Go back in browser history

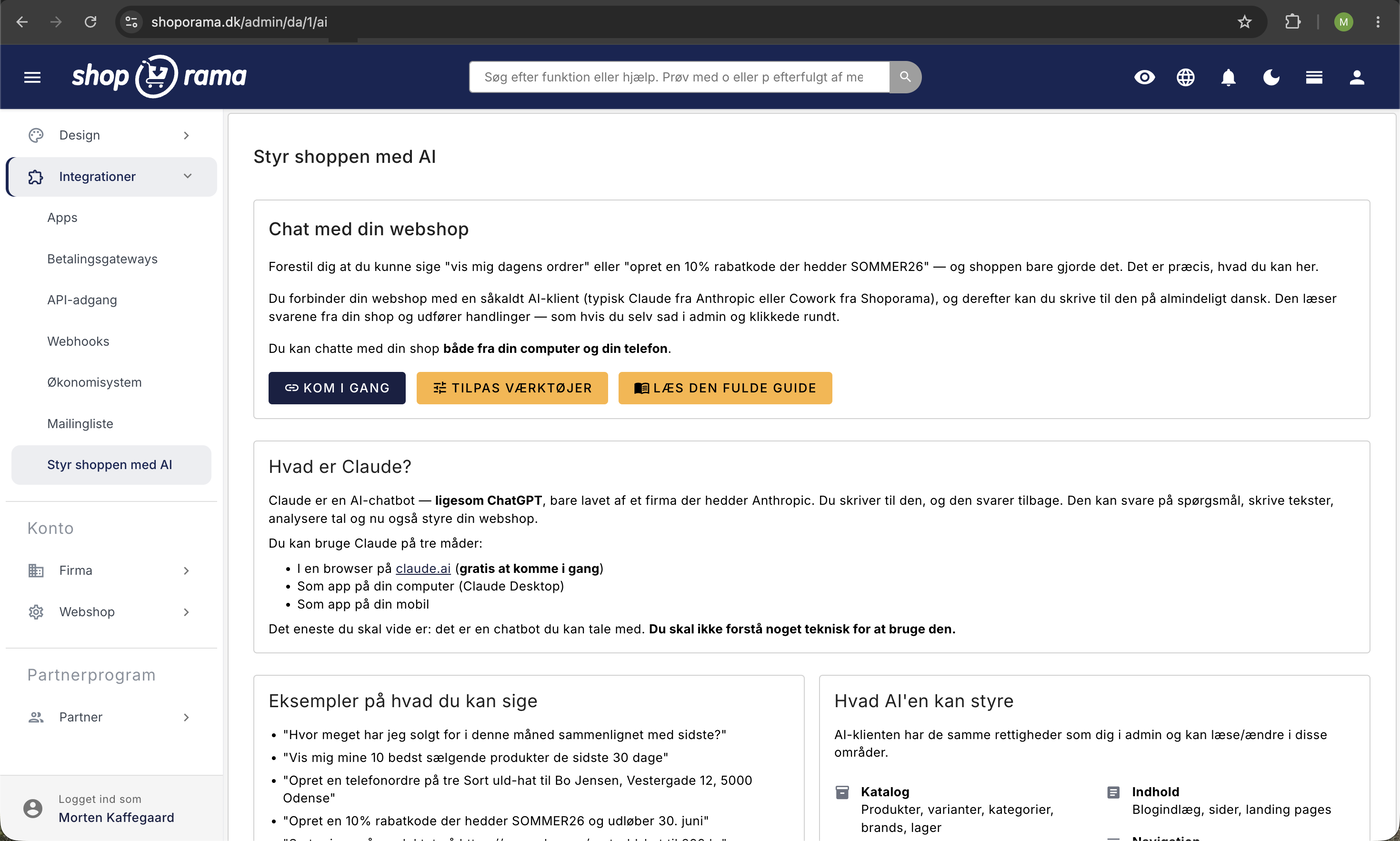point(22,21)
